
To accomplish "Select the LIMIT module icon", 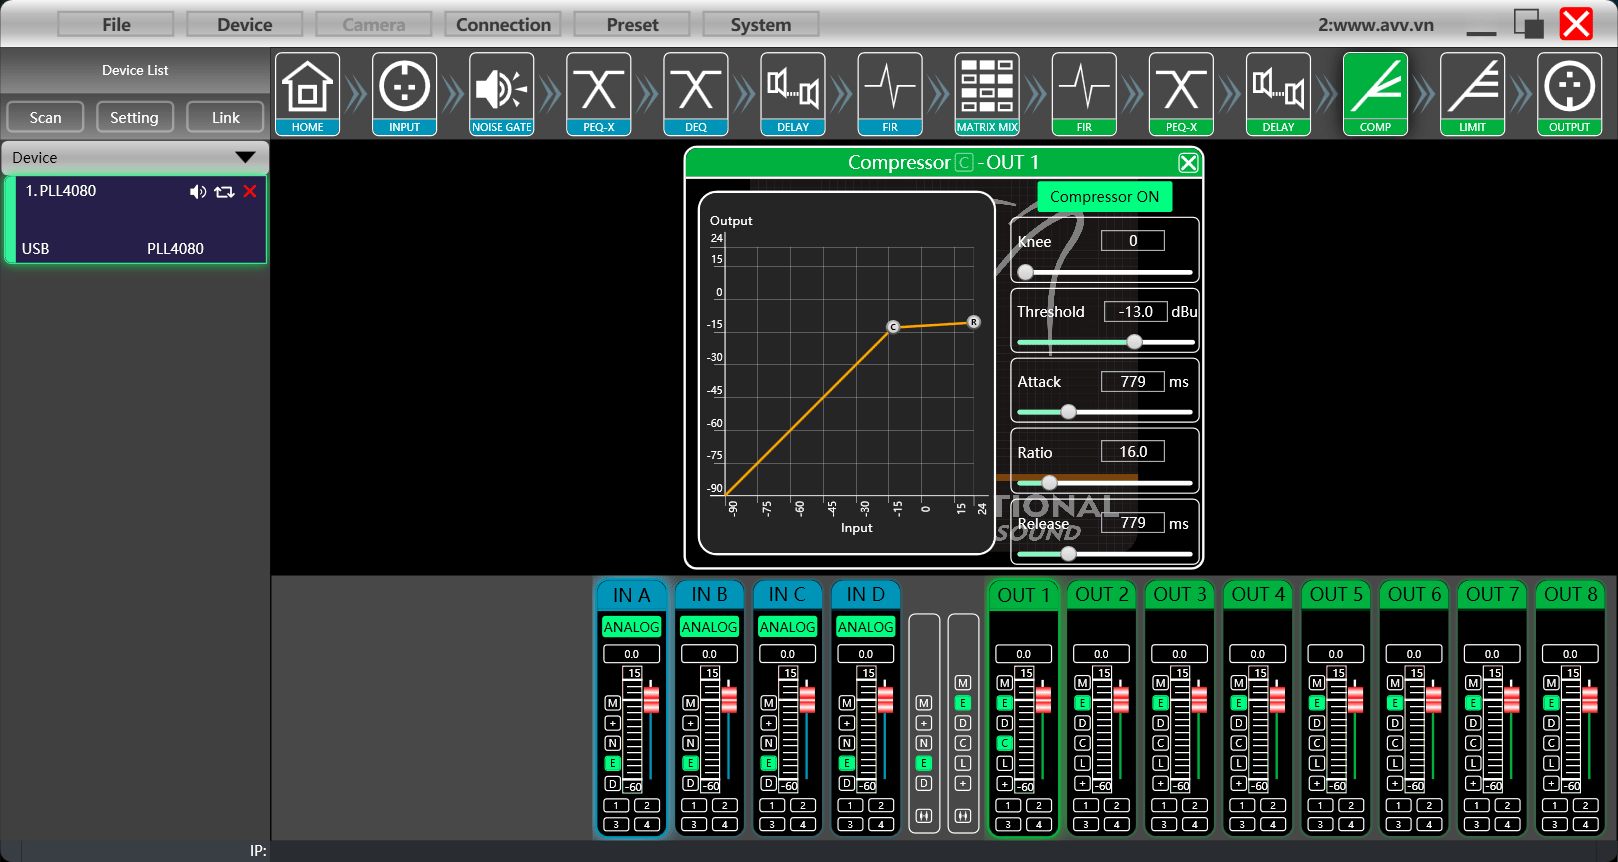I will coord(1472,94).
